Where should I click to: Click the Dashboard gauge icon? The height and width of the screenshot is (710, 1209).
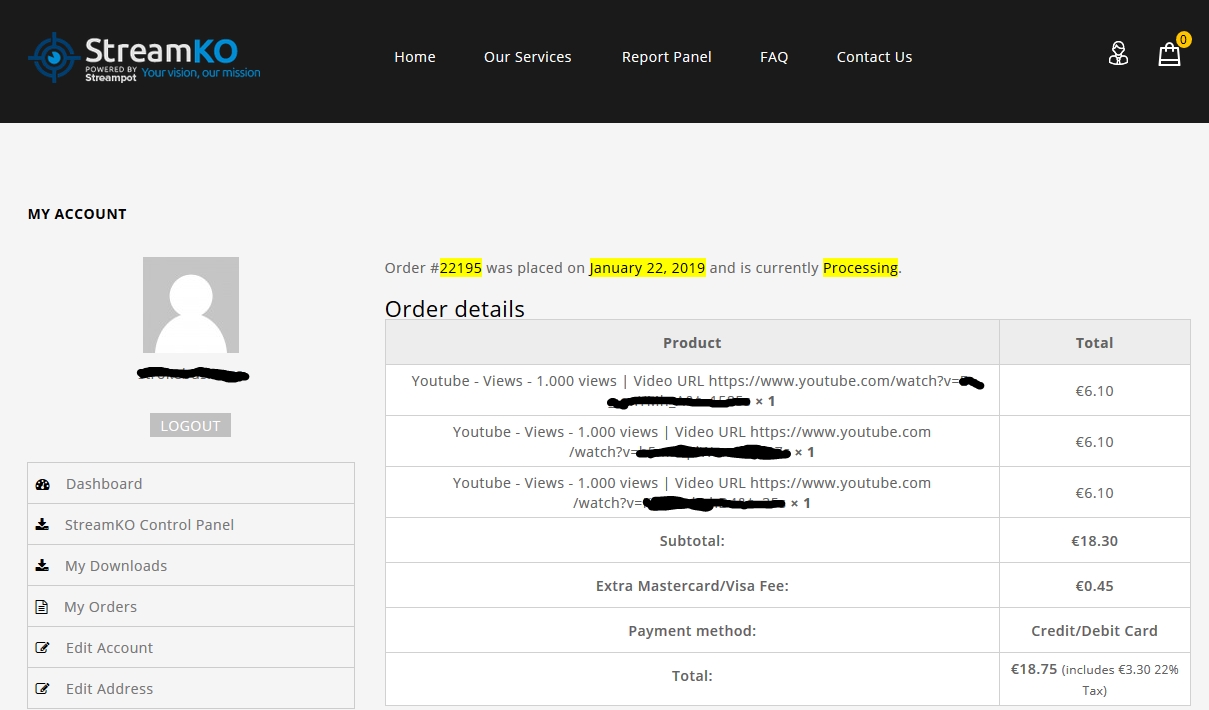tap(42, 484)
